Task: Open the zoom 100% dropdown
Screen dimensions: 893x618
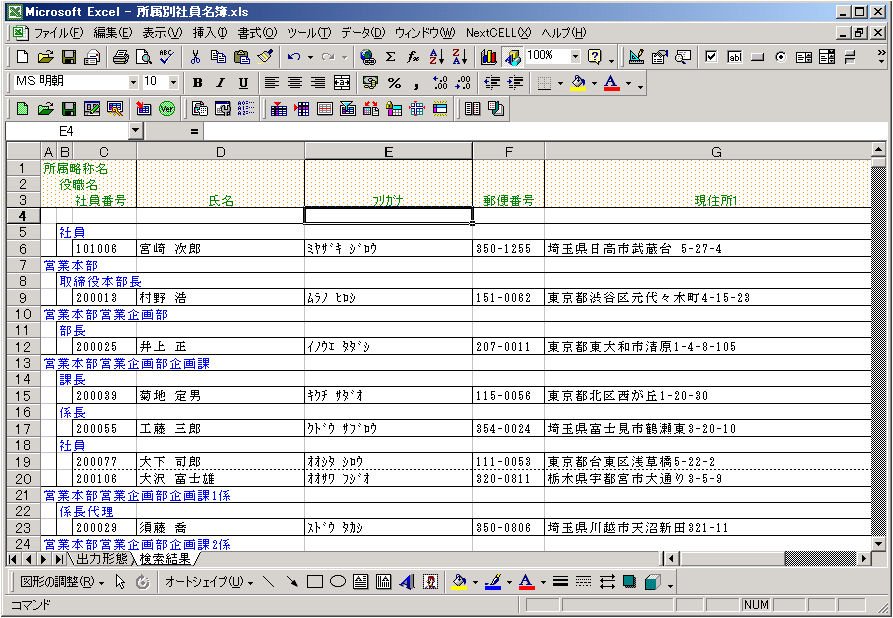Action: (575, 56)
